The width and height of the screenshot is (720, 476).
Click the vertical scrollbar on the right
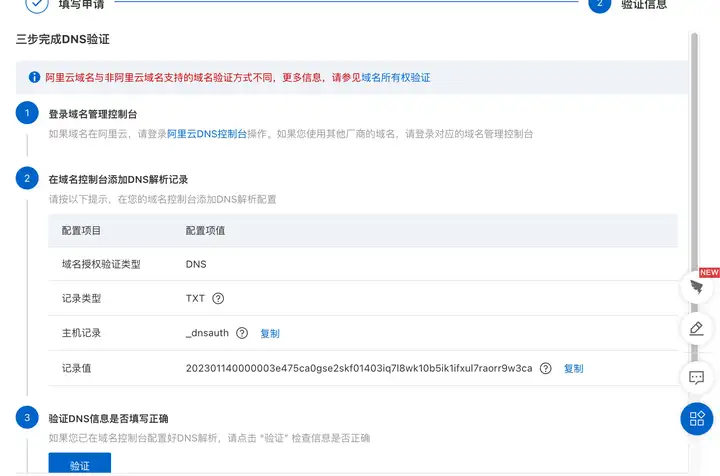pos(694,150)
